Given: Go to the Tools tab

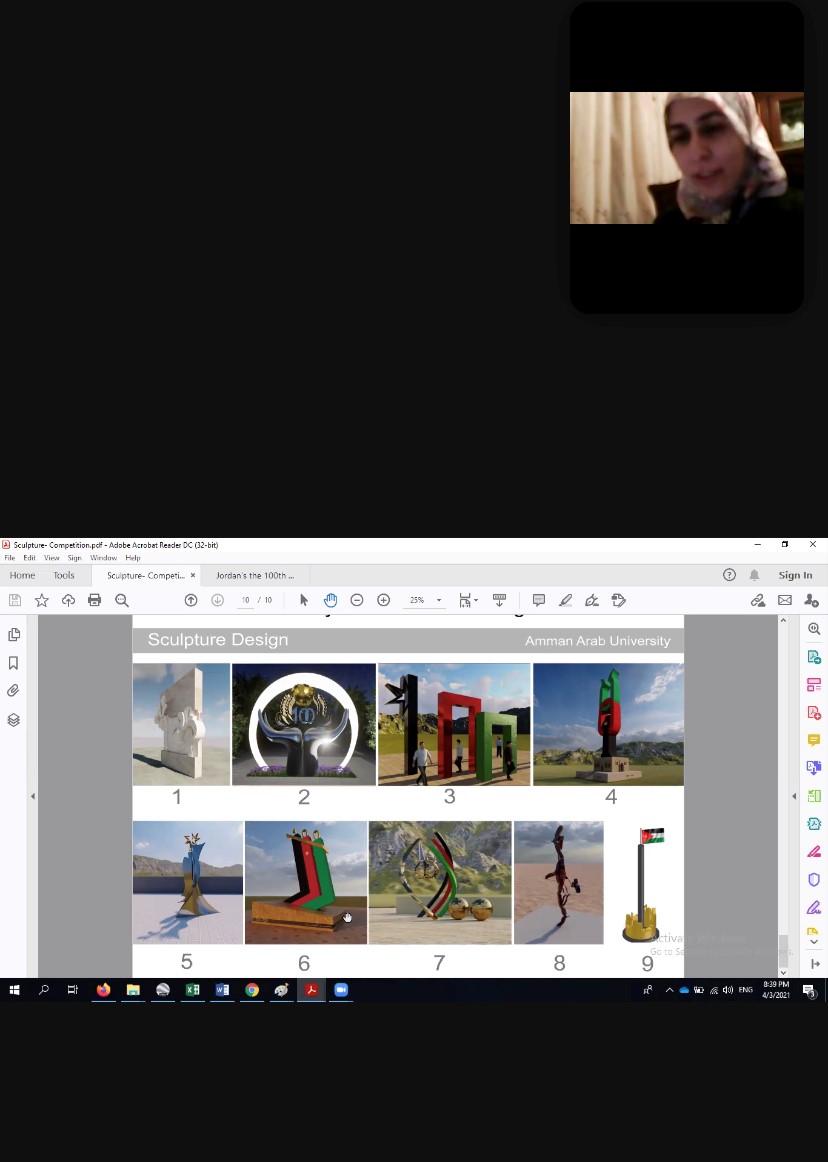Looking at the screenshot, I should coord(64,575).
